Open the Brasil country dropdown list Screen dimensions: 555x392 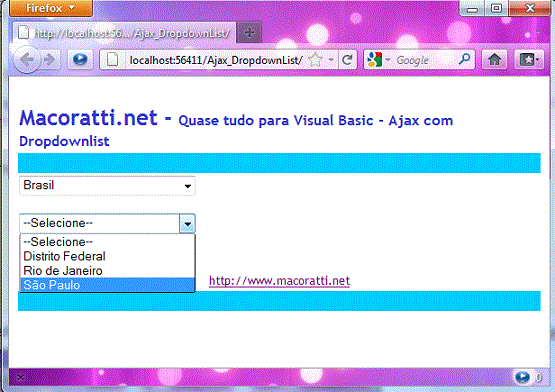[x=107, y=186]
